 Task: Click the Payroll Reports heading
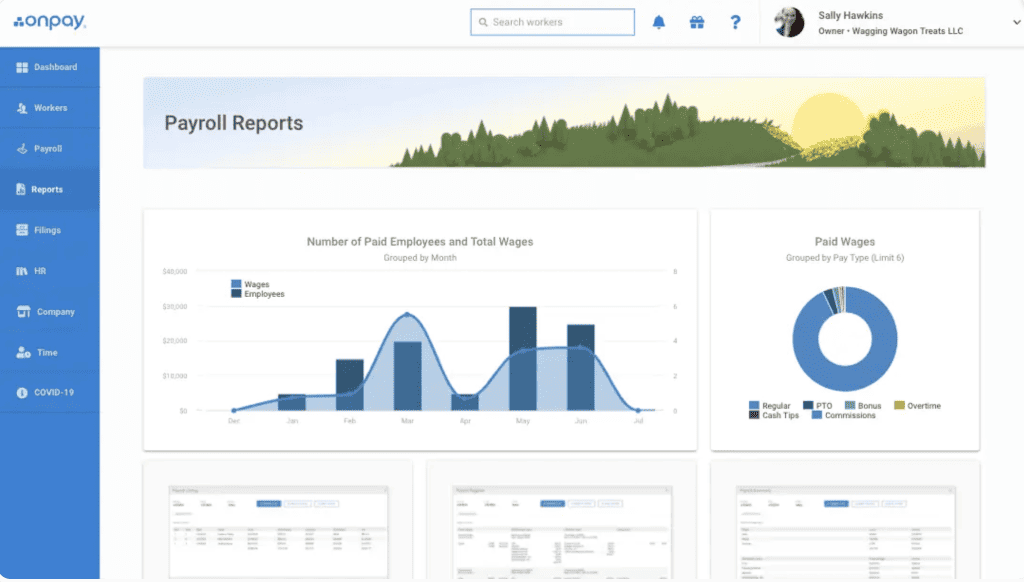(x=234, y=123)
